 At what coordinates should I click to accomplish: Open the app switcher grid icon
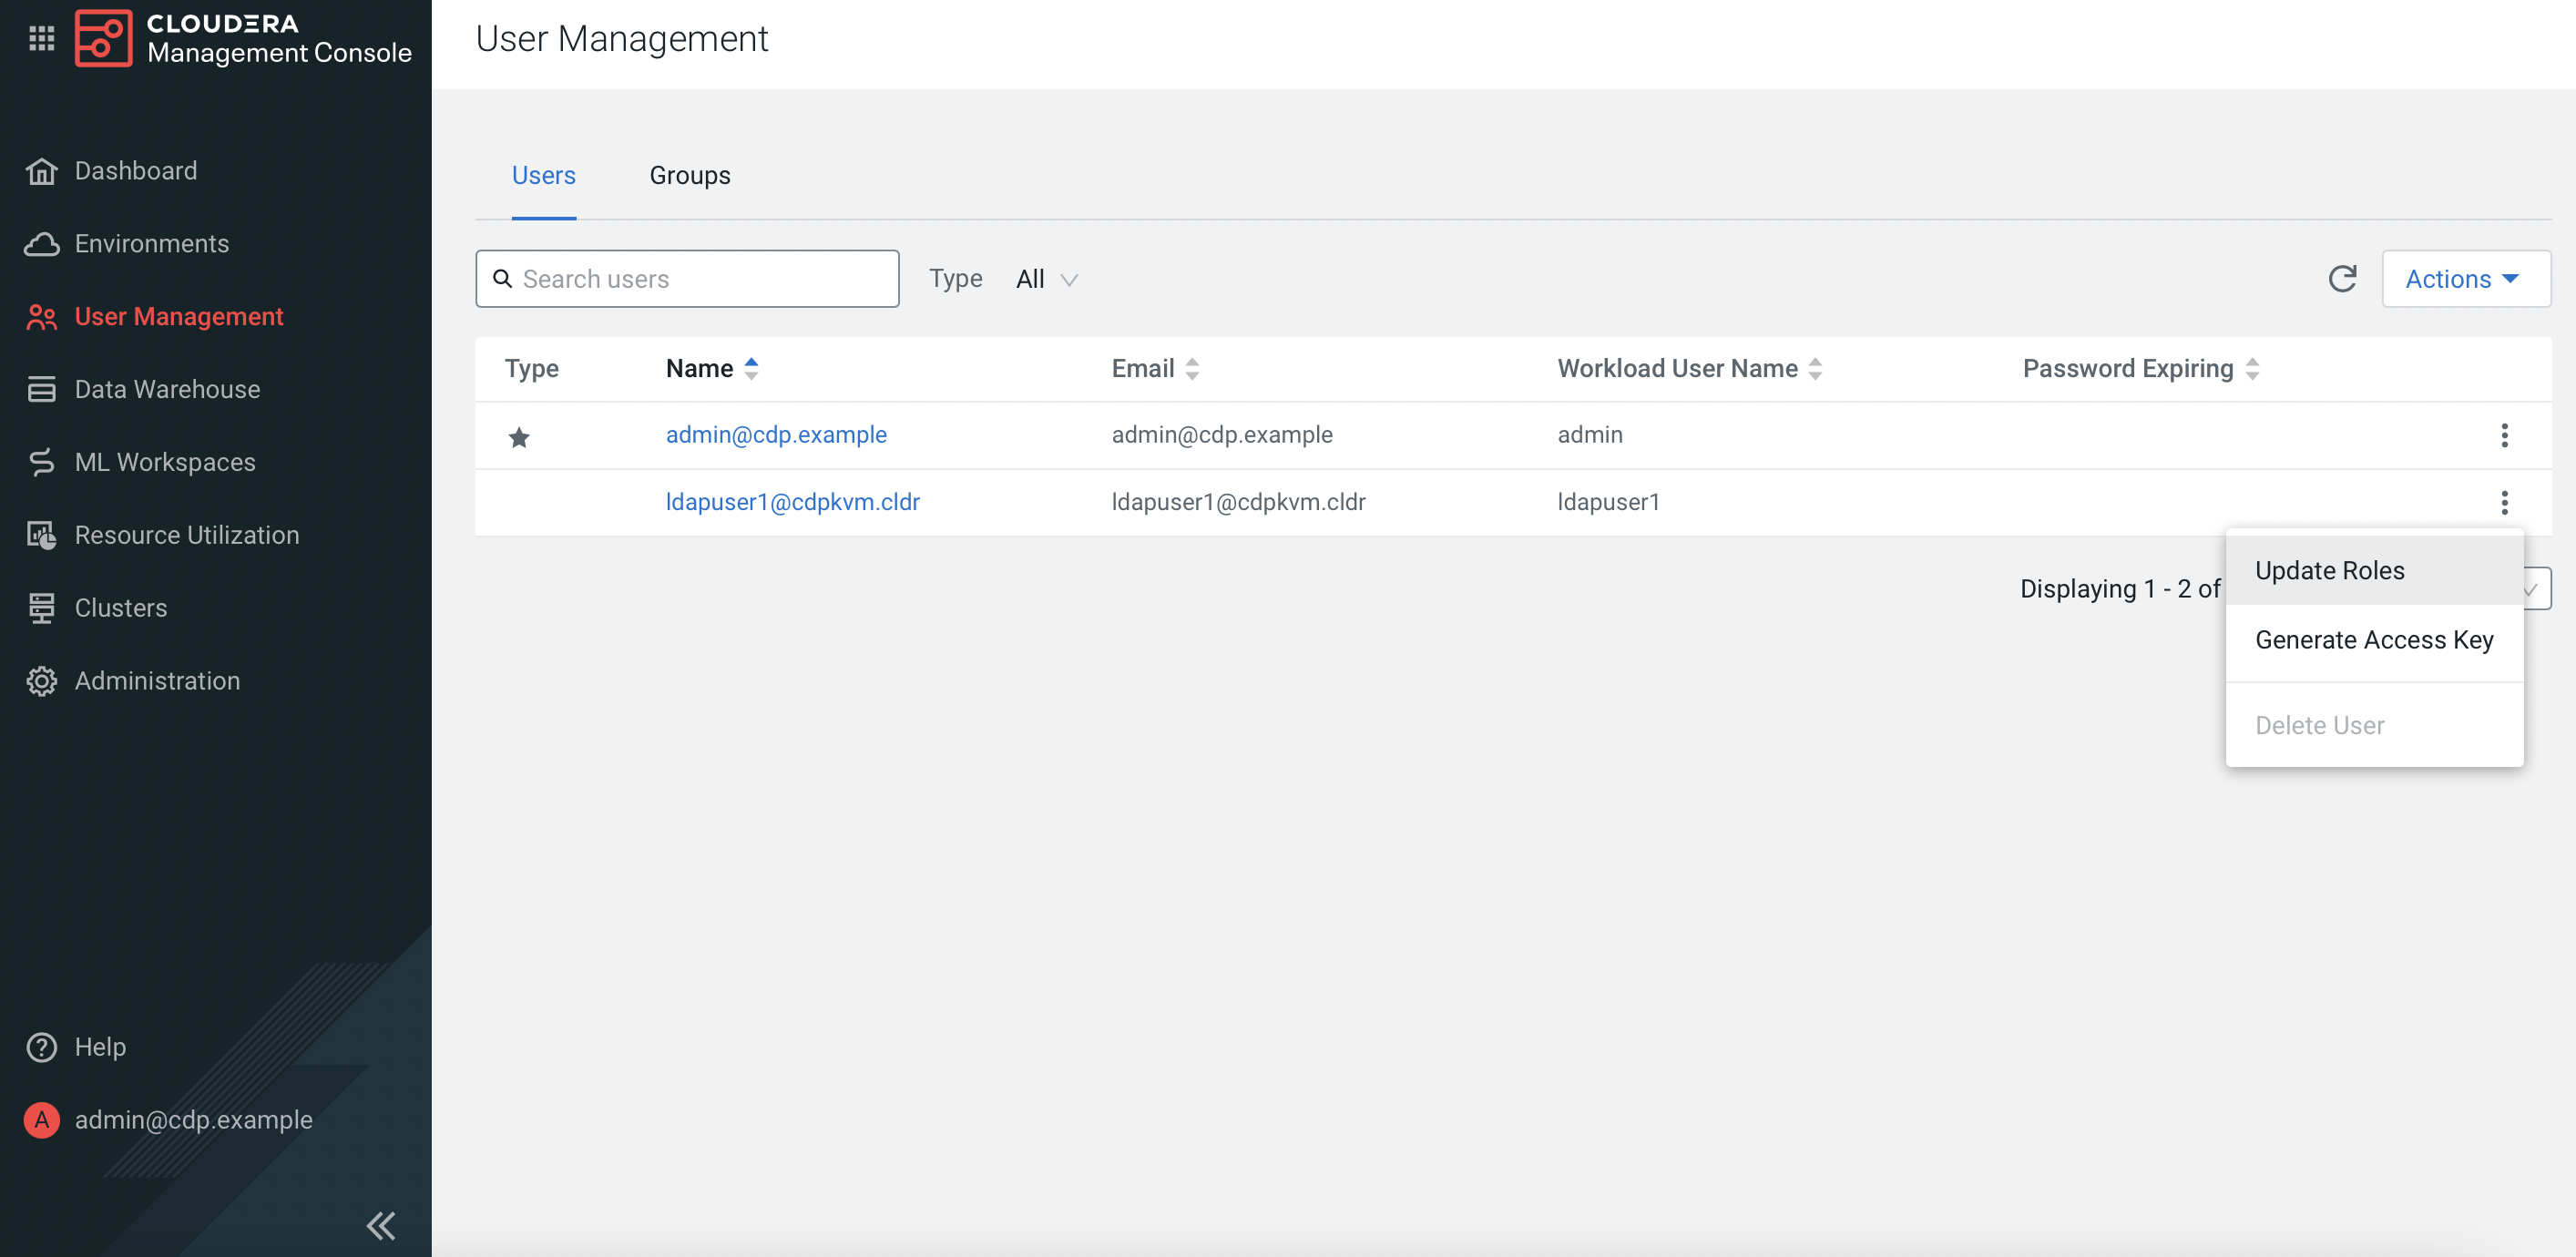tap(41, 38)
